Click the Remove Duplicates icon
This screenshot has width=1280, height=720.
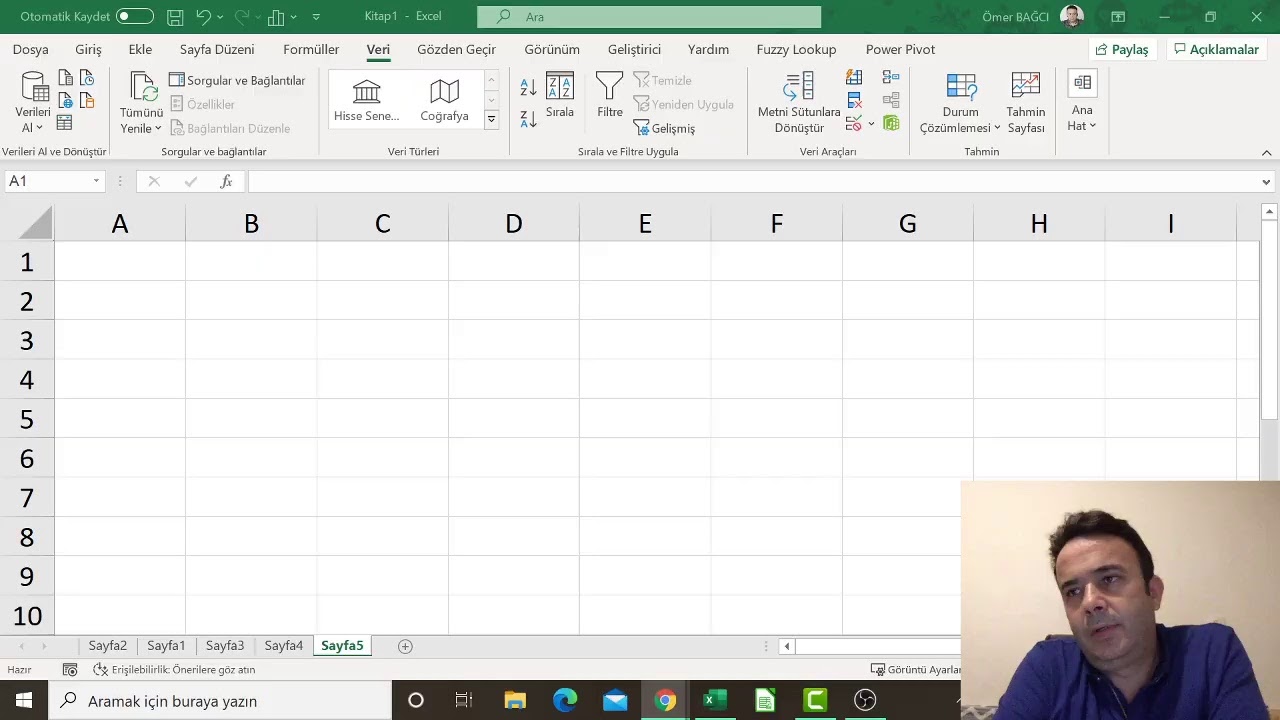click(854, 100)
